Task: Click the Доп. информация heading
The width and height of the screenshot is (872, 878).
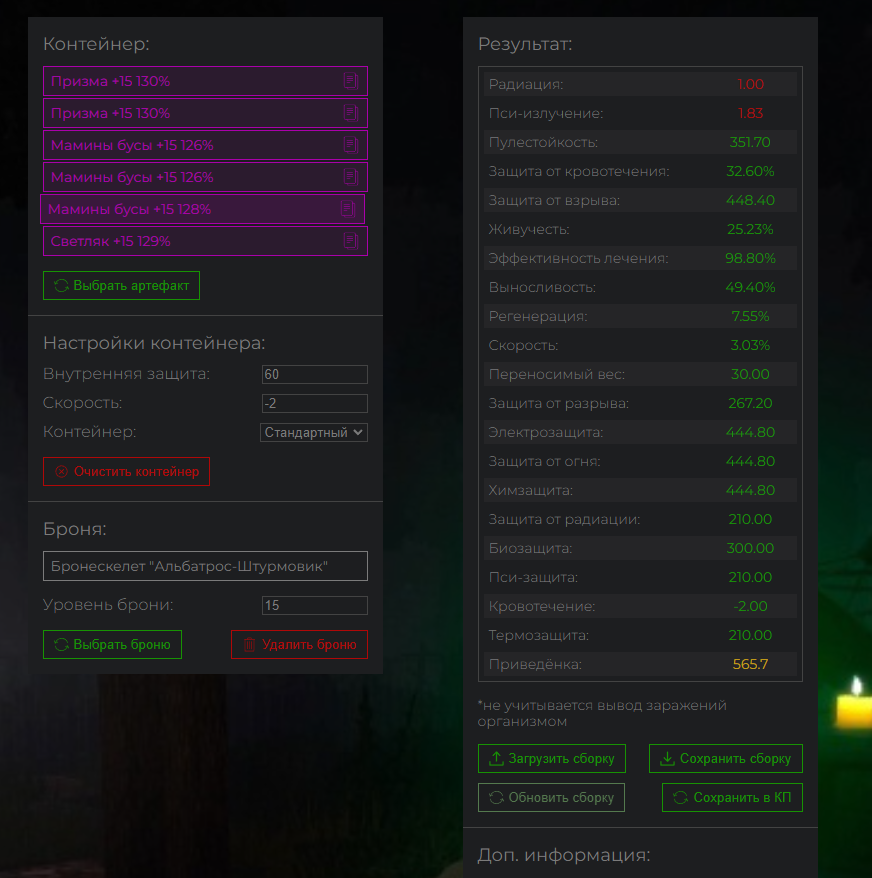Action: [x=564, y=854]
